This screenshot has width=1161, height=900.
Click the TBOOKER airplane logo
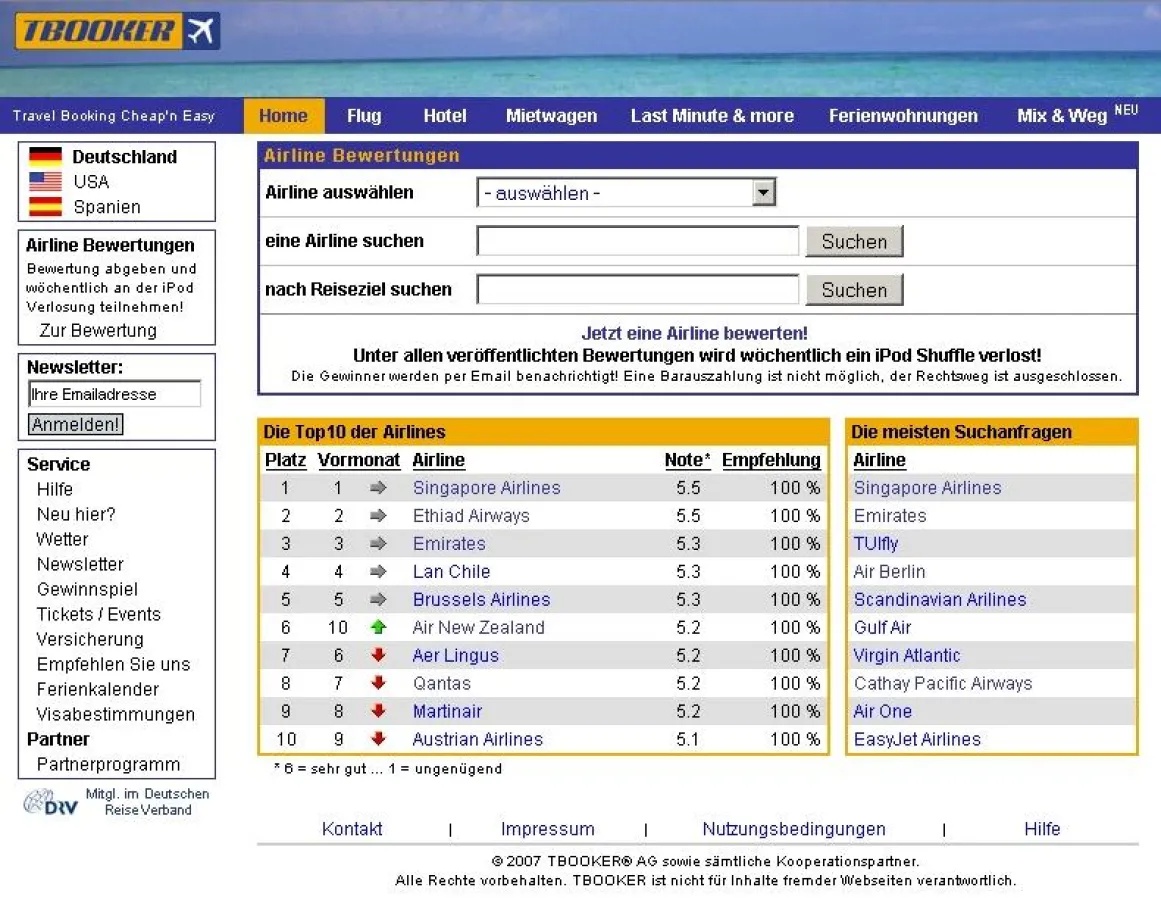(201, 29)
